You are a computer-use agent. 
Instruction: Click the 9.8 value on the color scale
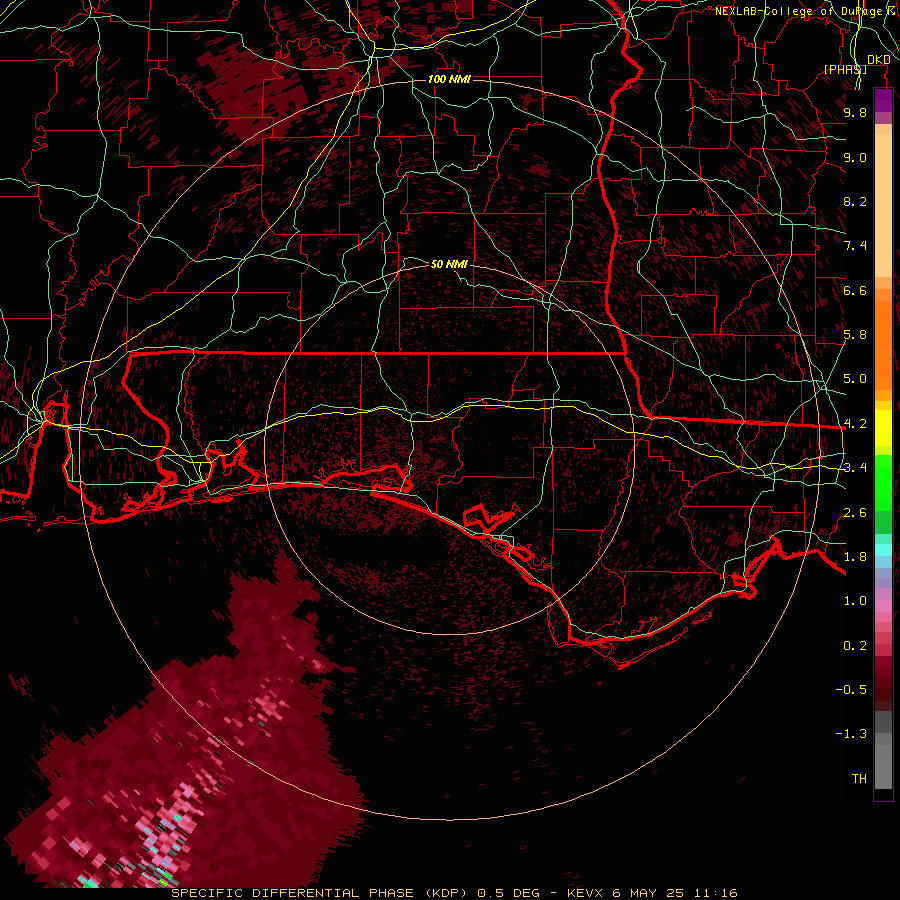pyautogui.click(x=855, y=112)
